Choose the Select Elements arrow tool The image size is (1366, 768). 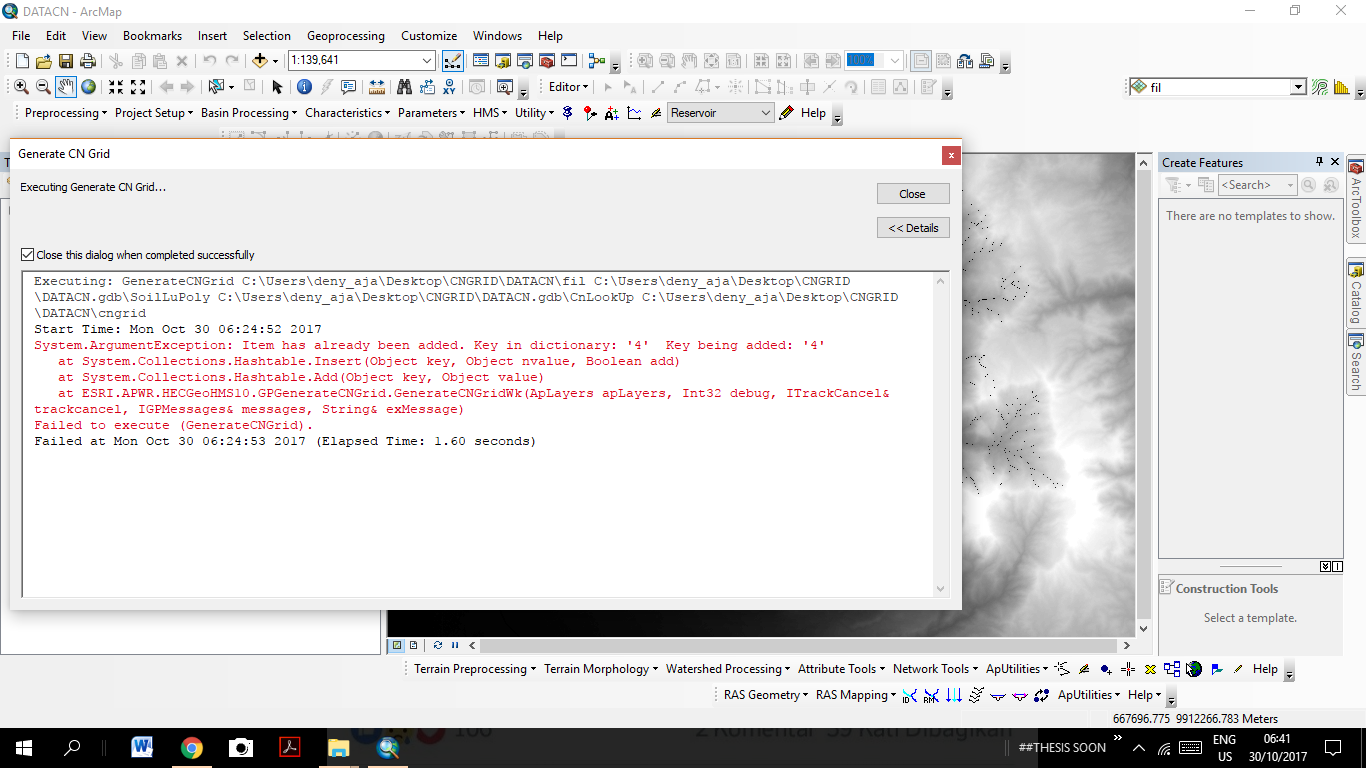click(278, 87)
